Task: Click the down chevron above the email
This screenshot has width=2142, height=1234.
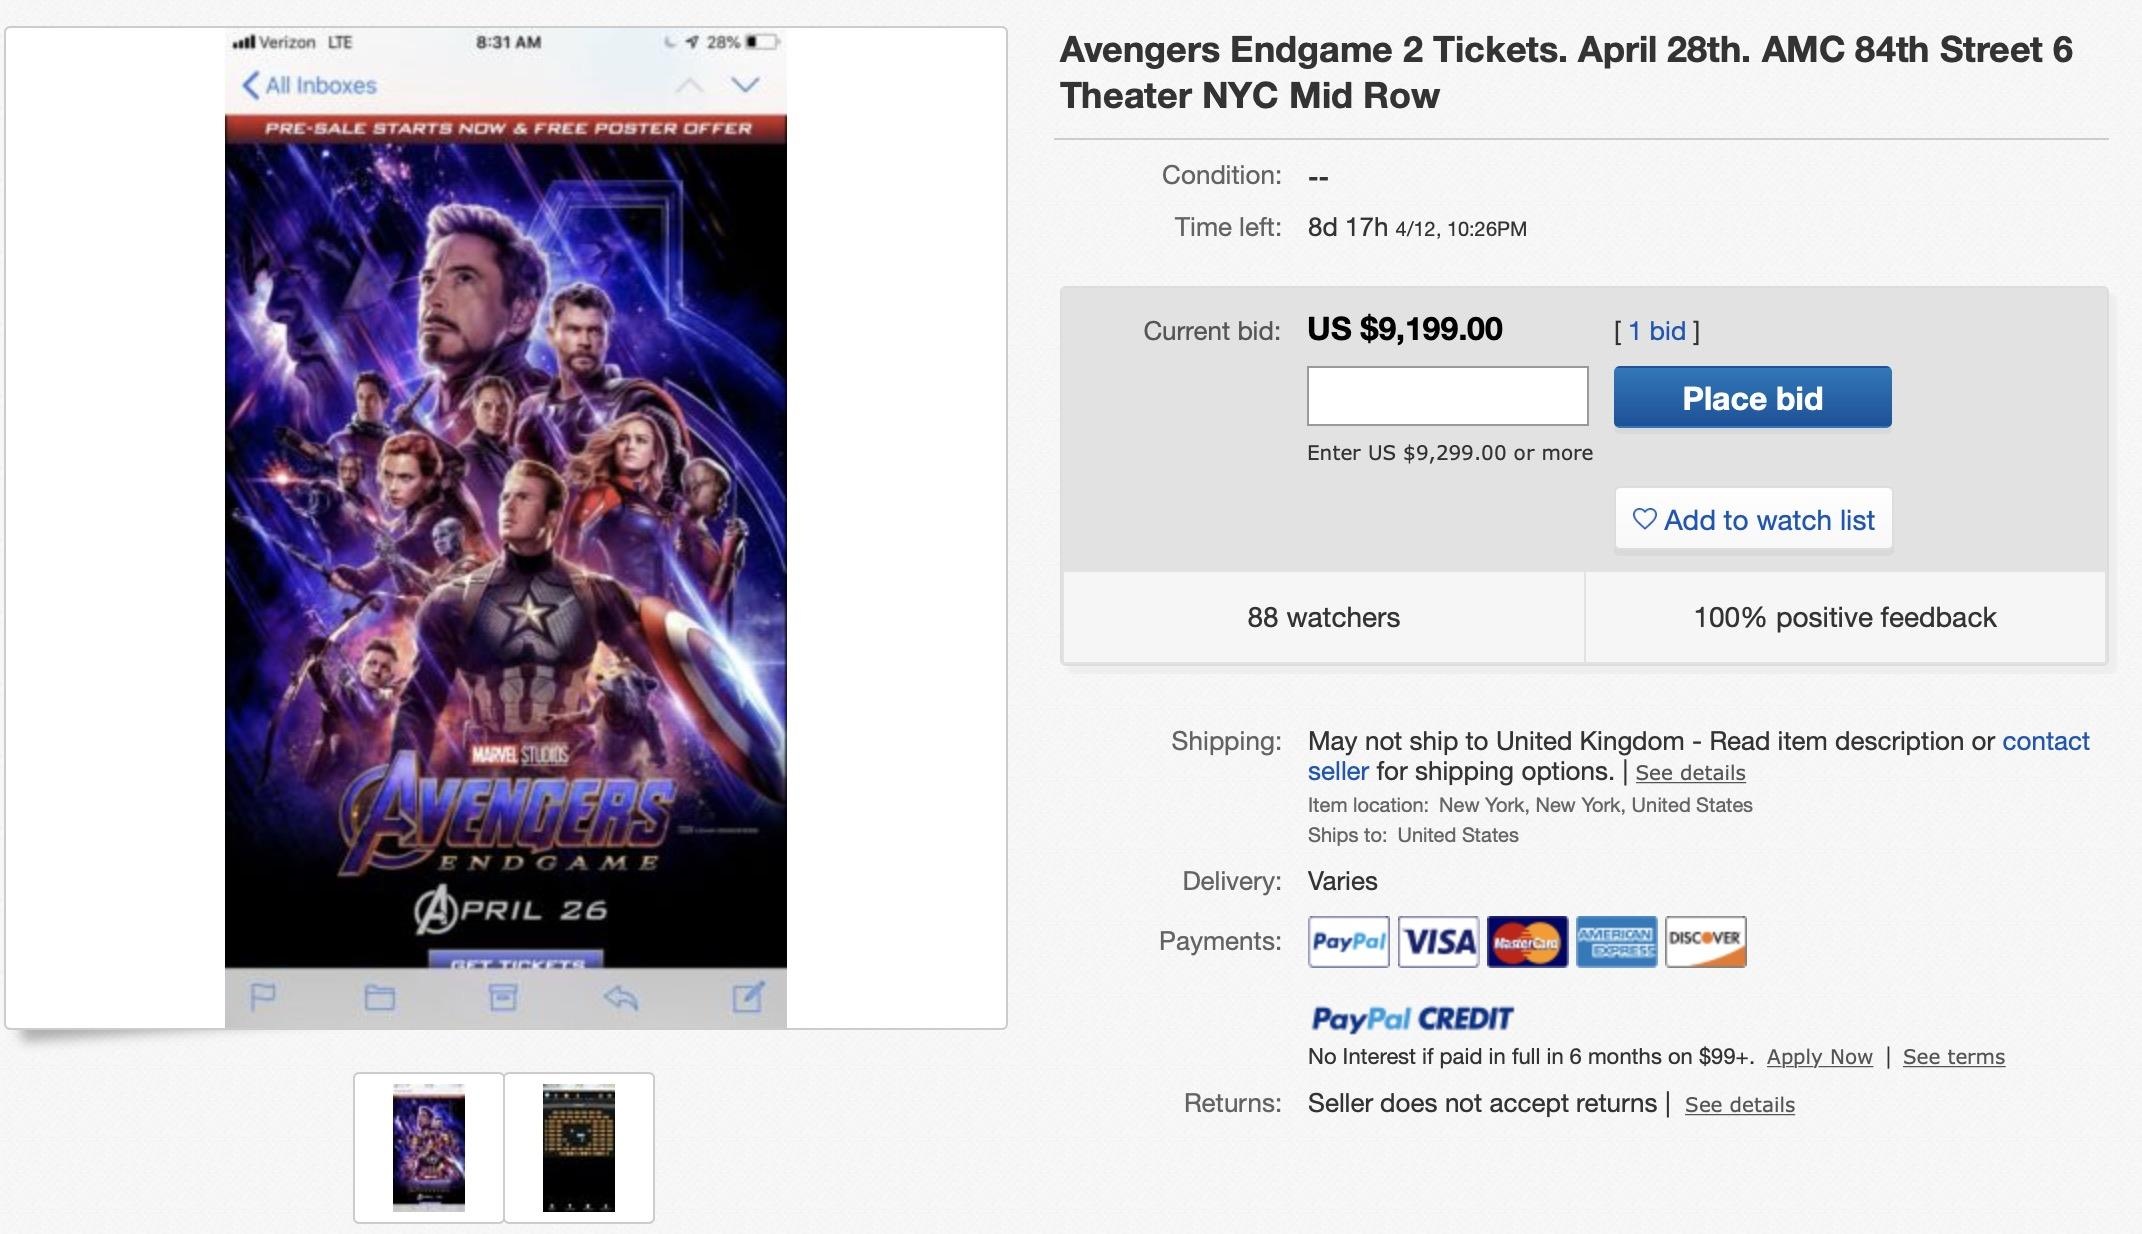Action: 743,86
